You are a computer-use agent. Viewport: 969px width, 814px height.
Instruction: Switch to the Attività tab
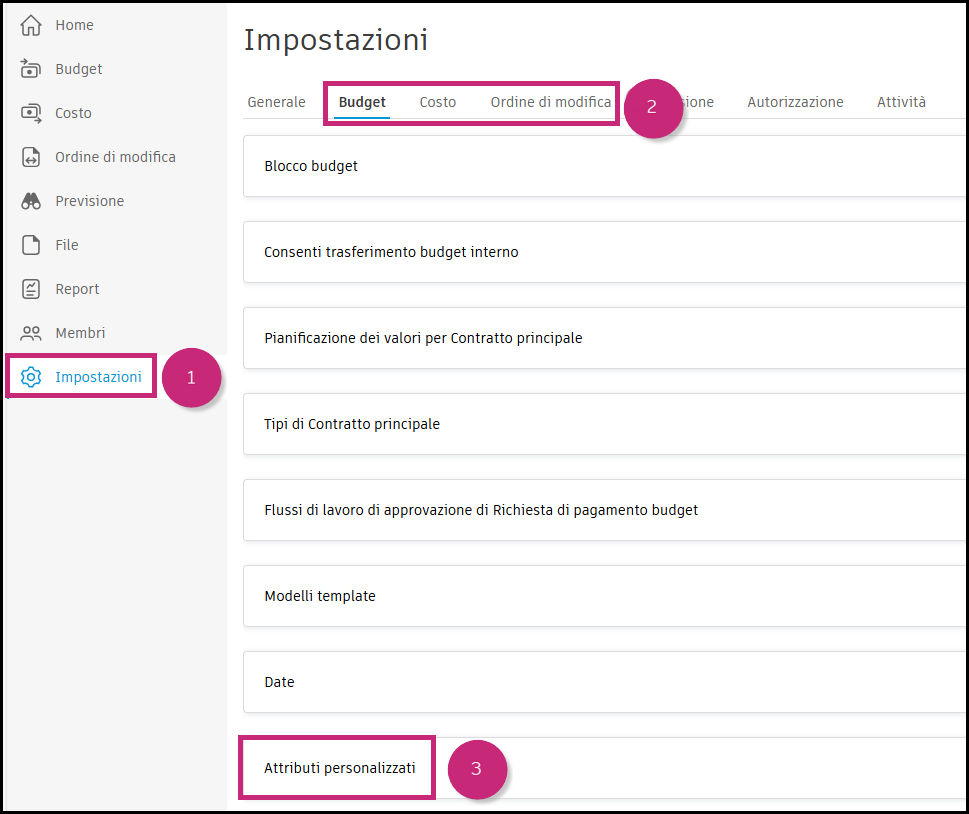pos(900,101)
